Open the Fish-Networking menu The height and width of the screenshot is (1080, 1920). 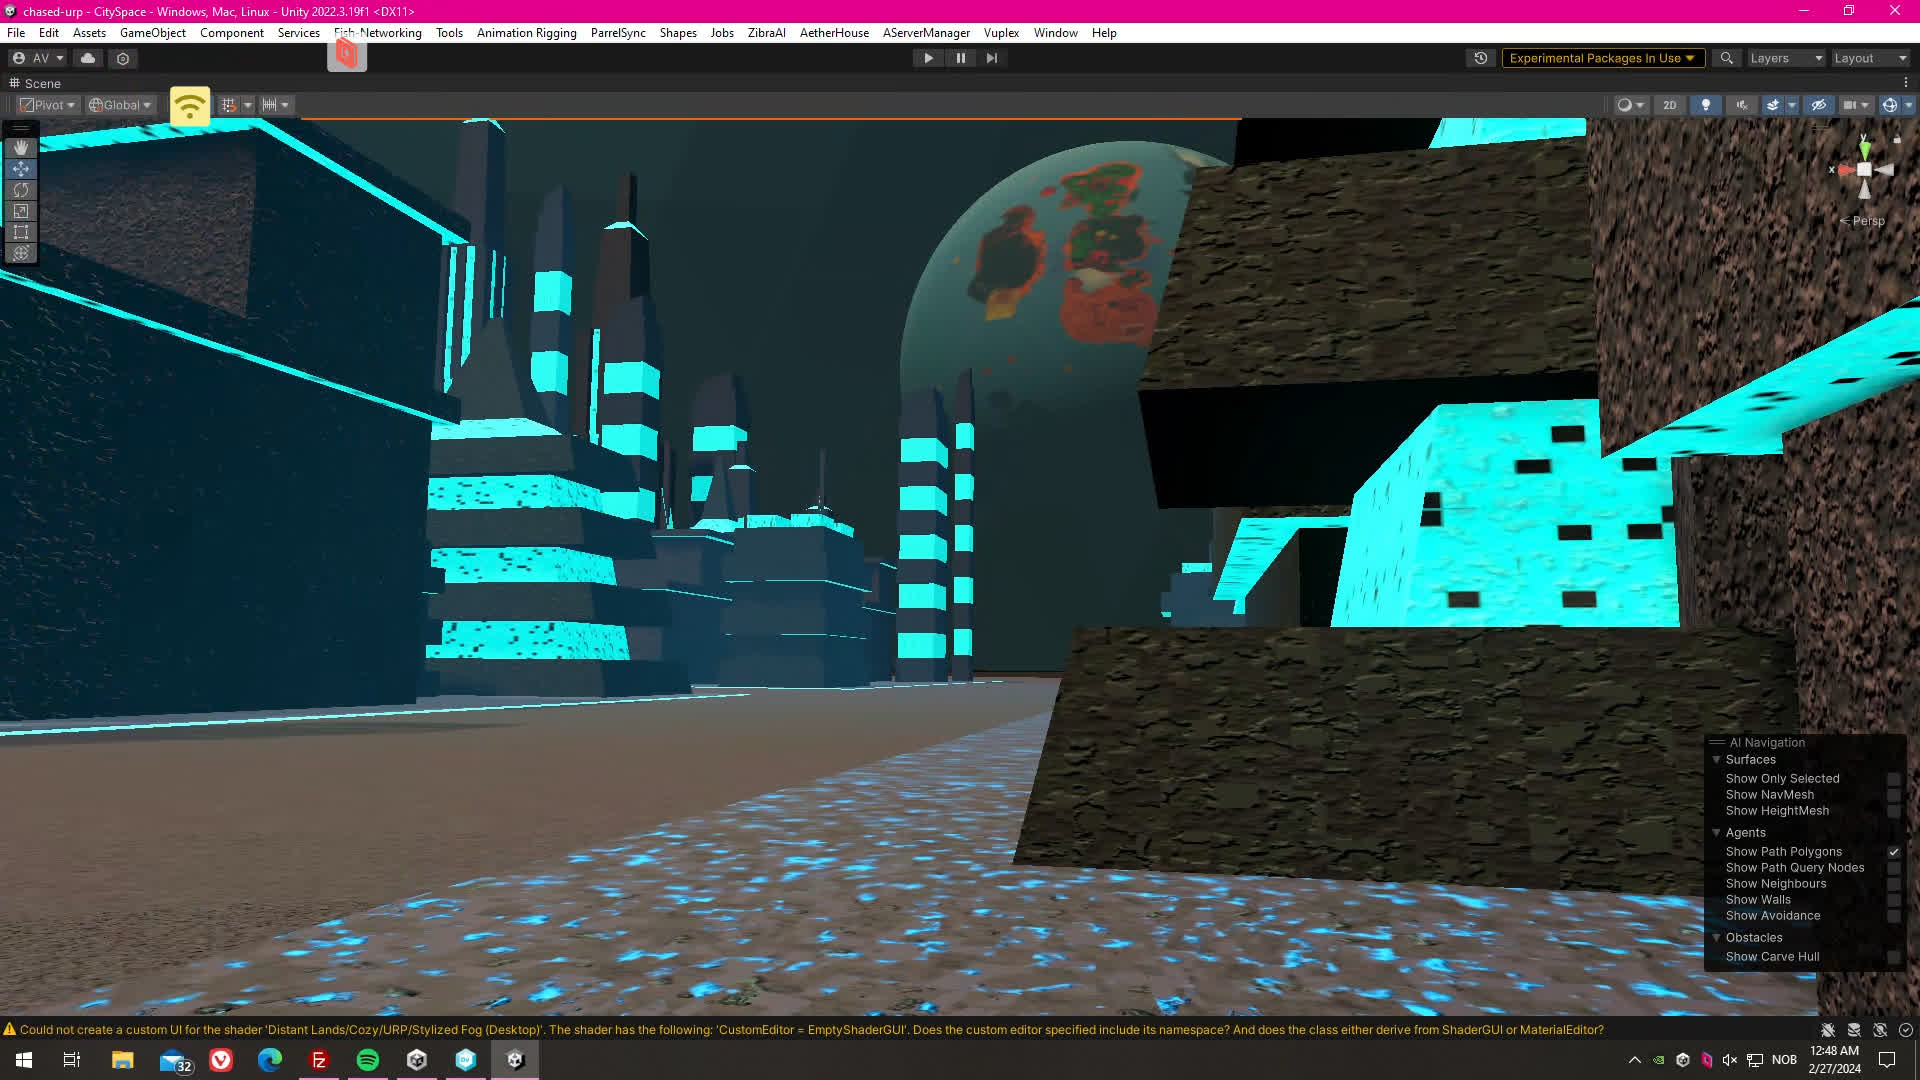(x=378, y=33)
